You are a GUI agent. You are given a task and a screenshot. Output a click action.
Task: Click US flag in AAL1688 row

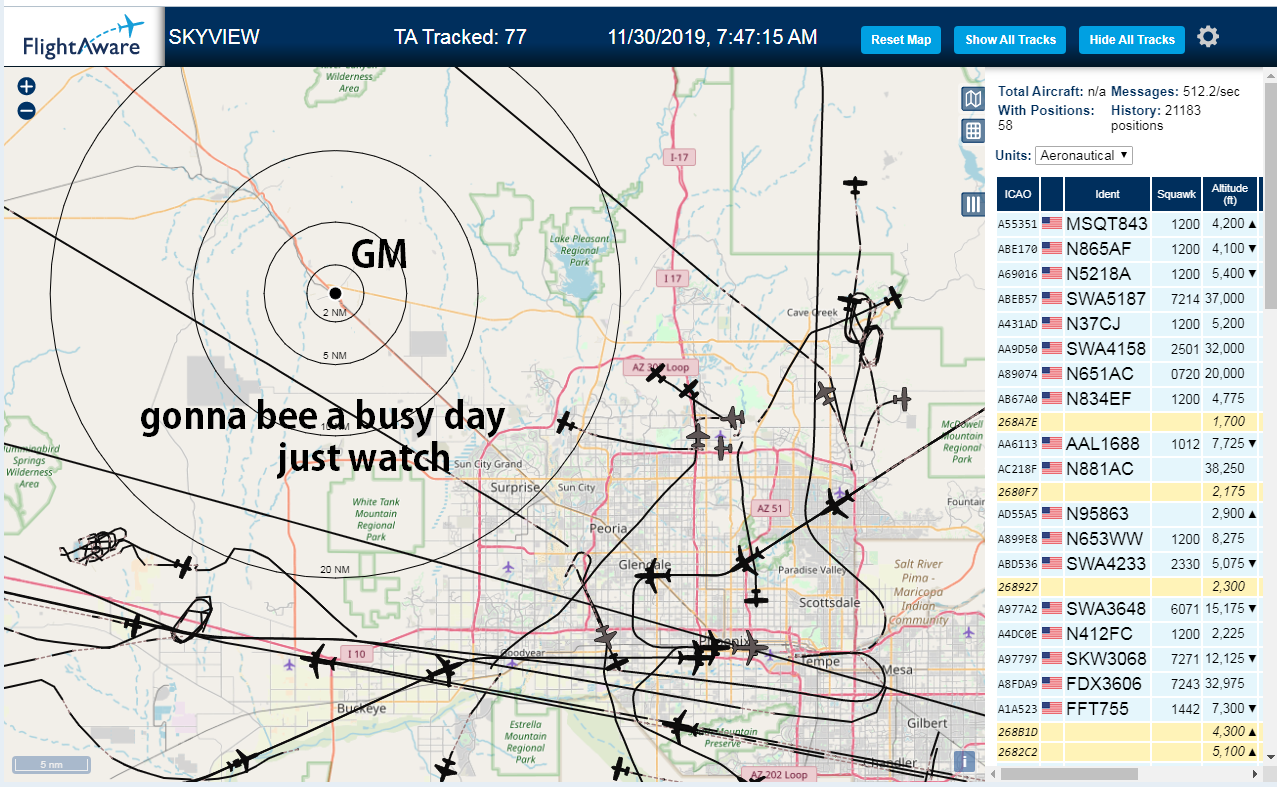tap(1051, 443)
